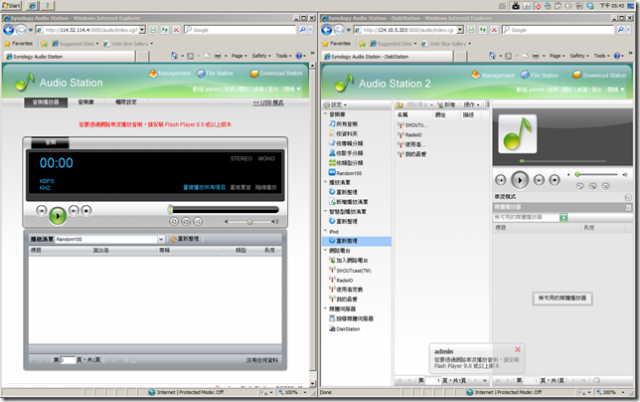Select highlighted refresh item under iPod
This screenshot has width=640, height=402.
[x=356, y=241]
